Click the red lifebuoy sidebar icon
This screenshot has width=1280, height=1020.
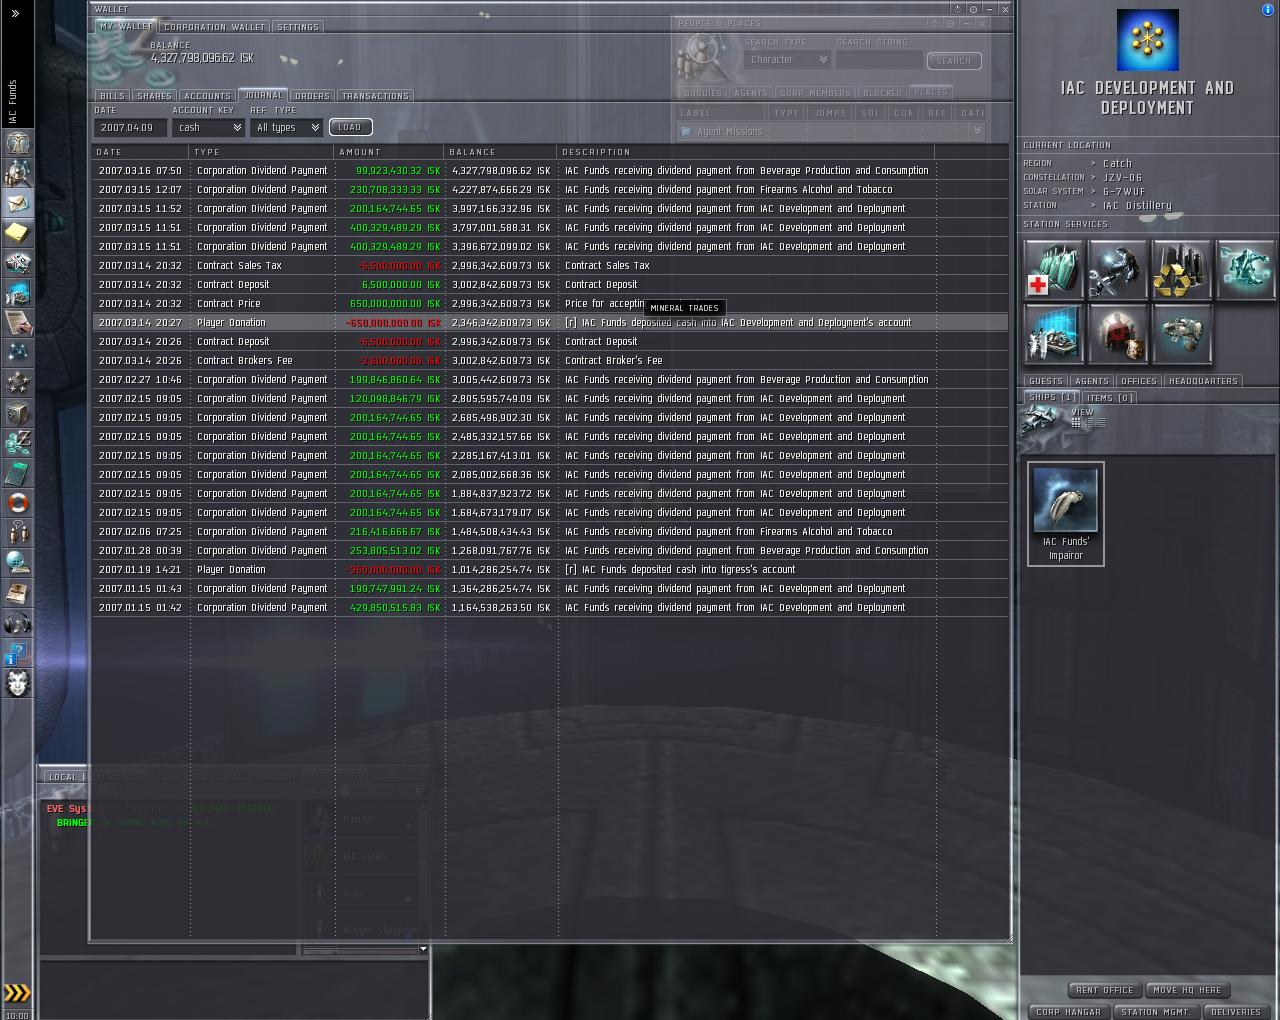18,503
